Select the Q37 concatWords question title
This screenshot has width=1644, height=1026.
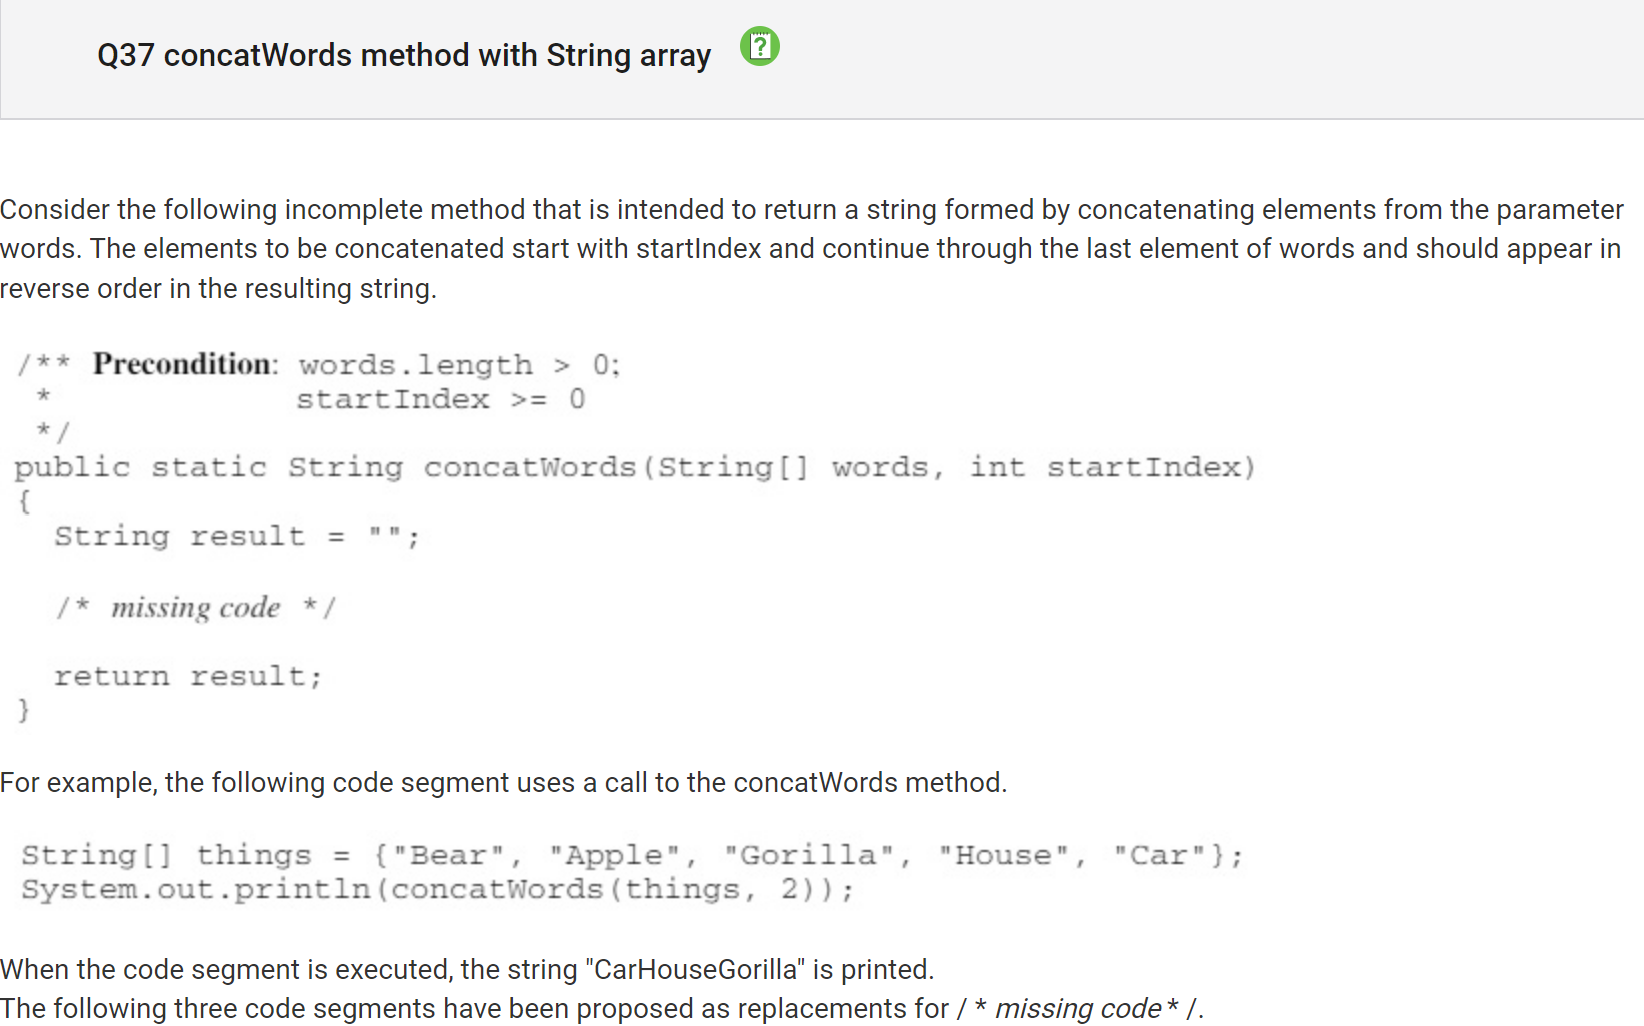pos(404,55)
